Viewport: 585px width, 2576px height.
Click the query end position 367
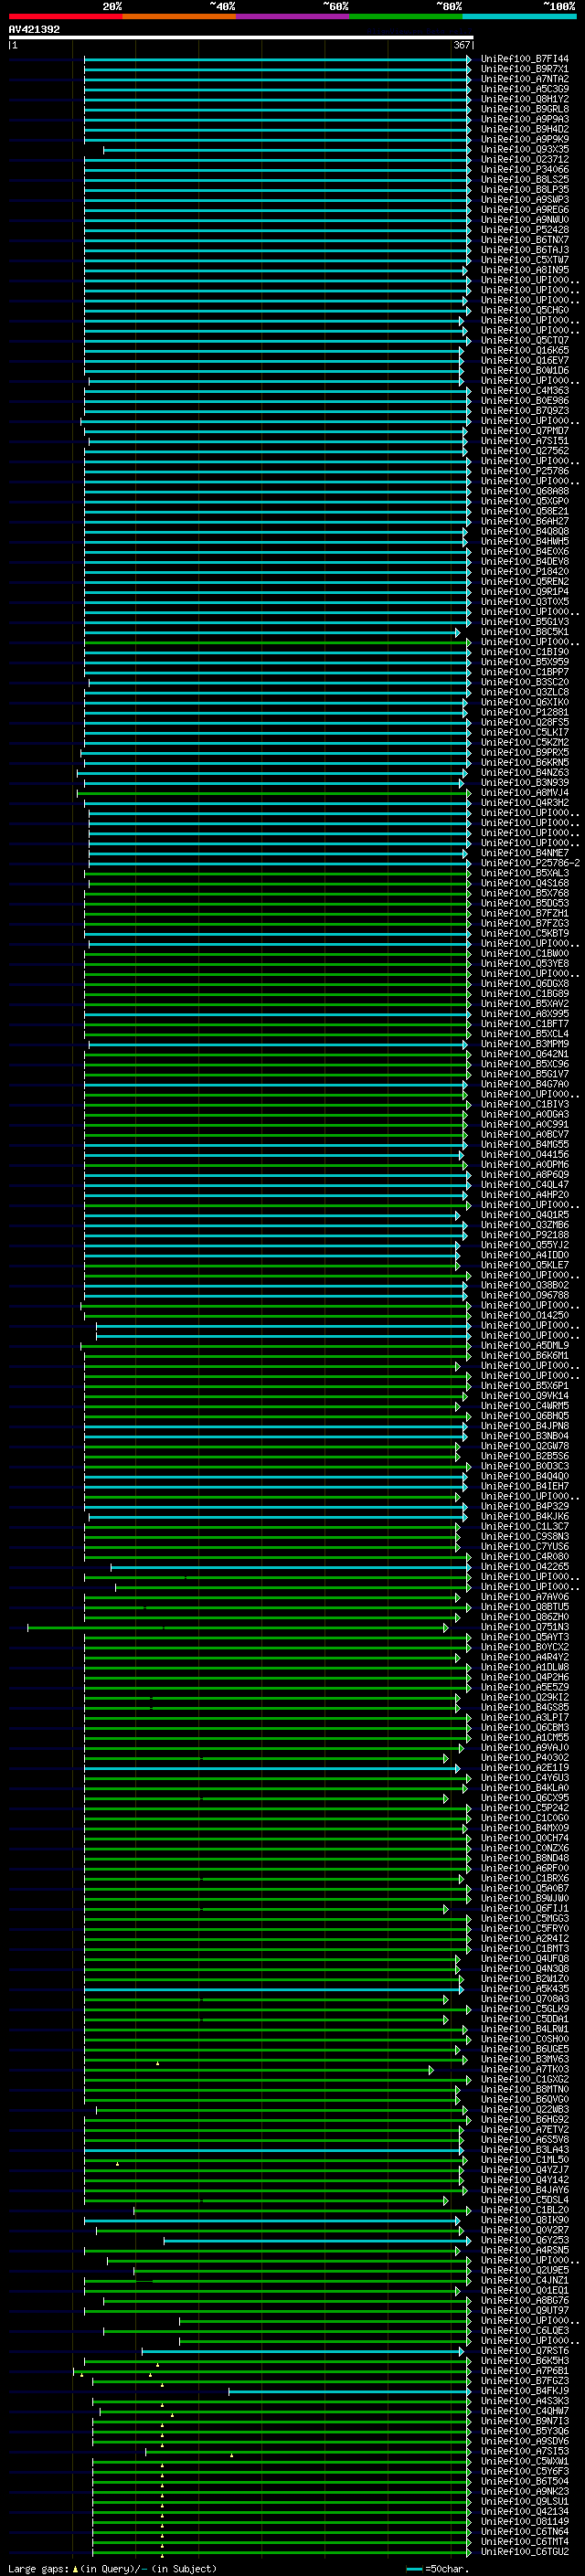click(462, 45)
